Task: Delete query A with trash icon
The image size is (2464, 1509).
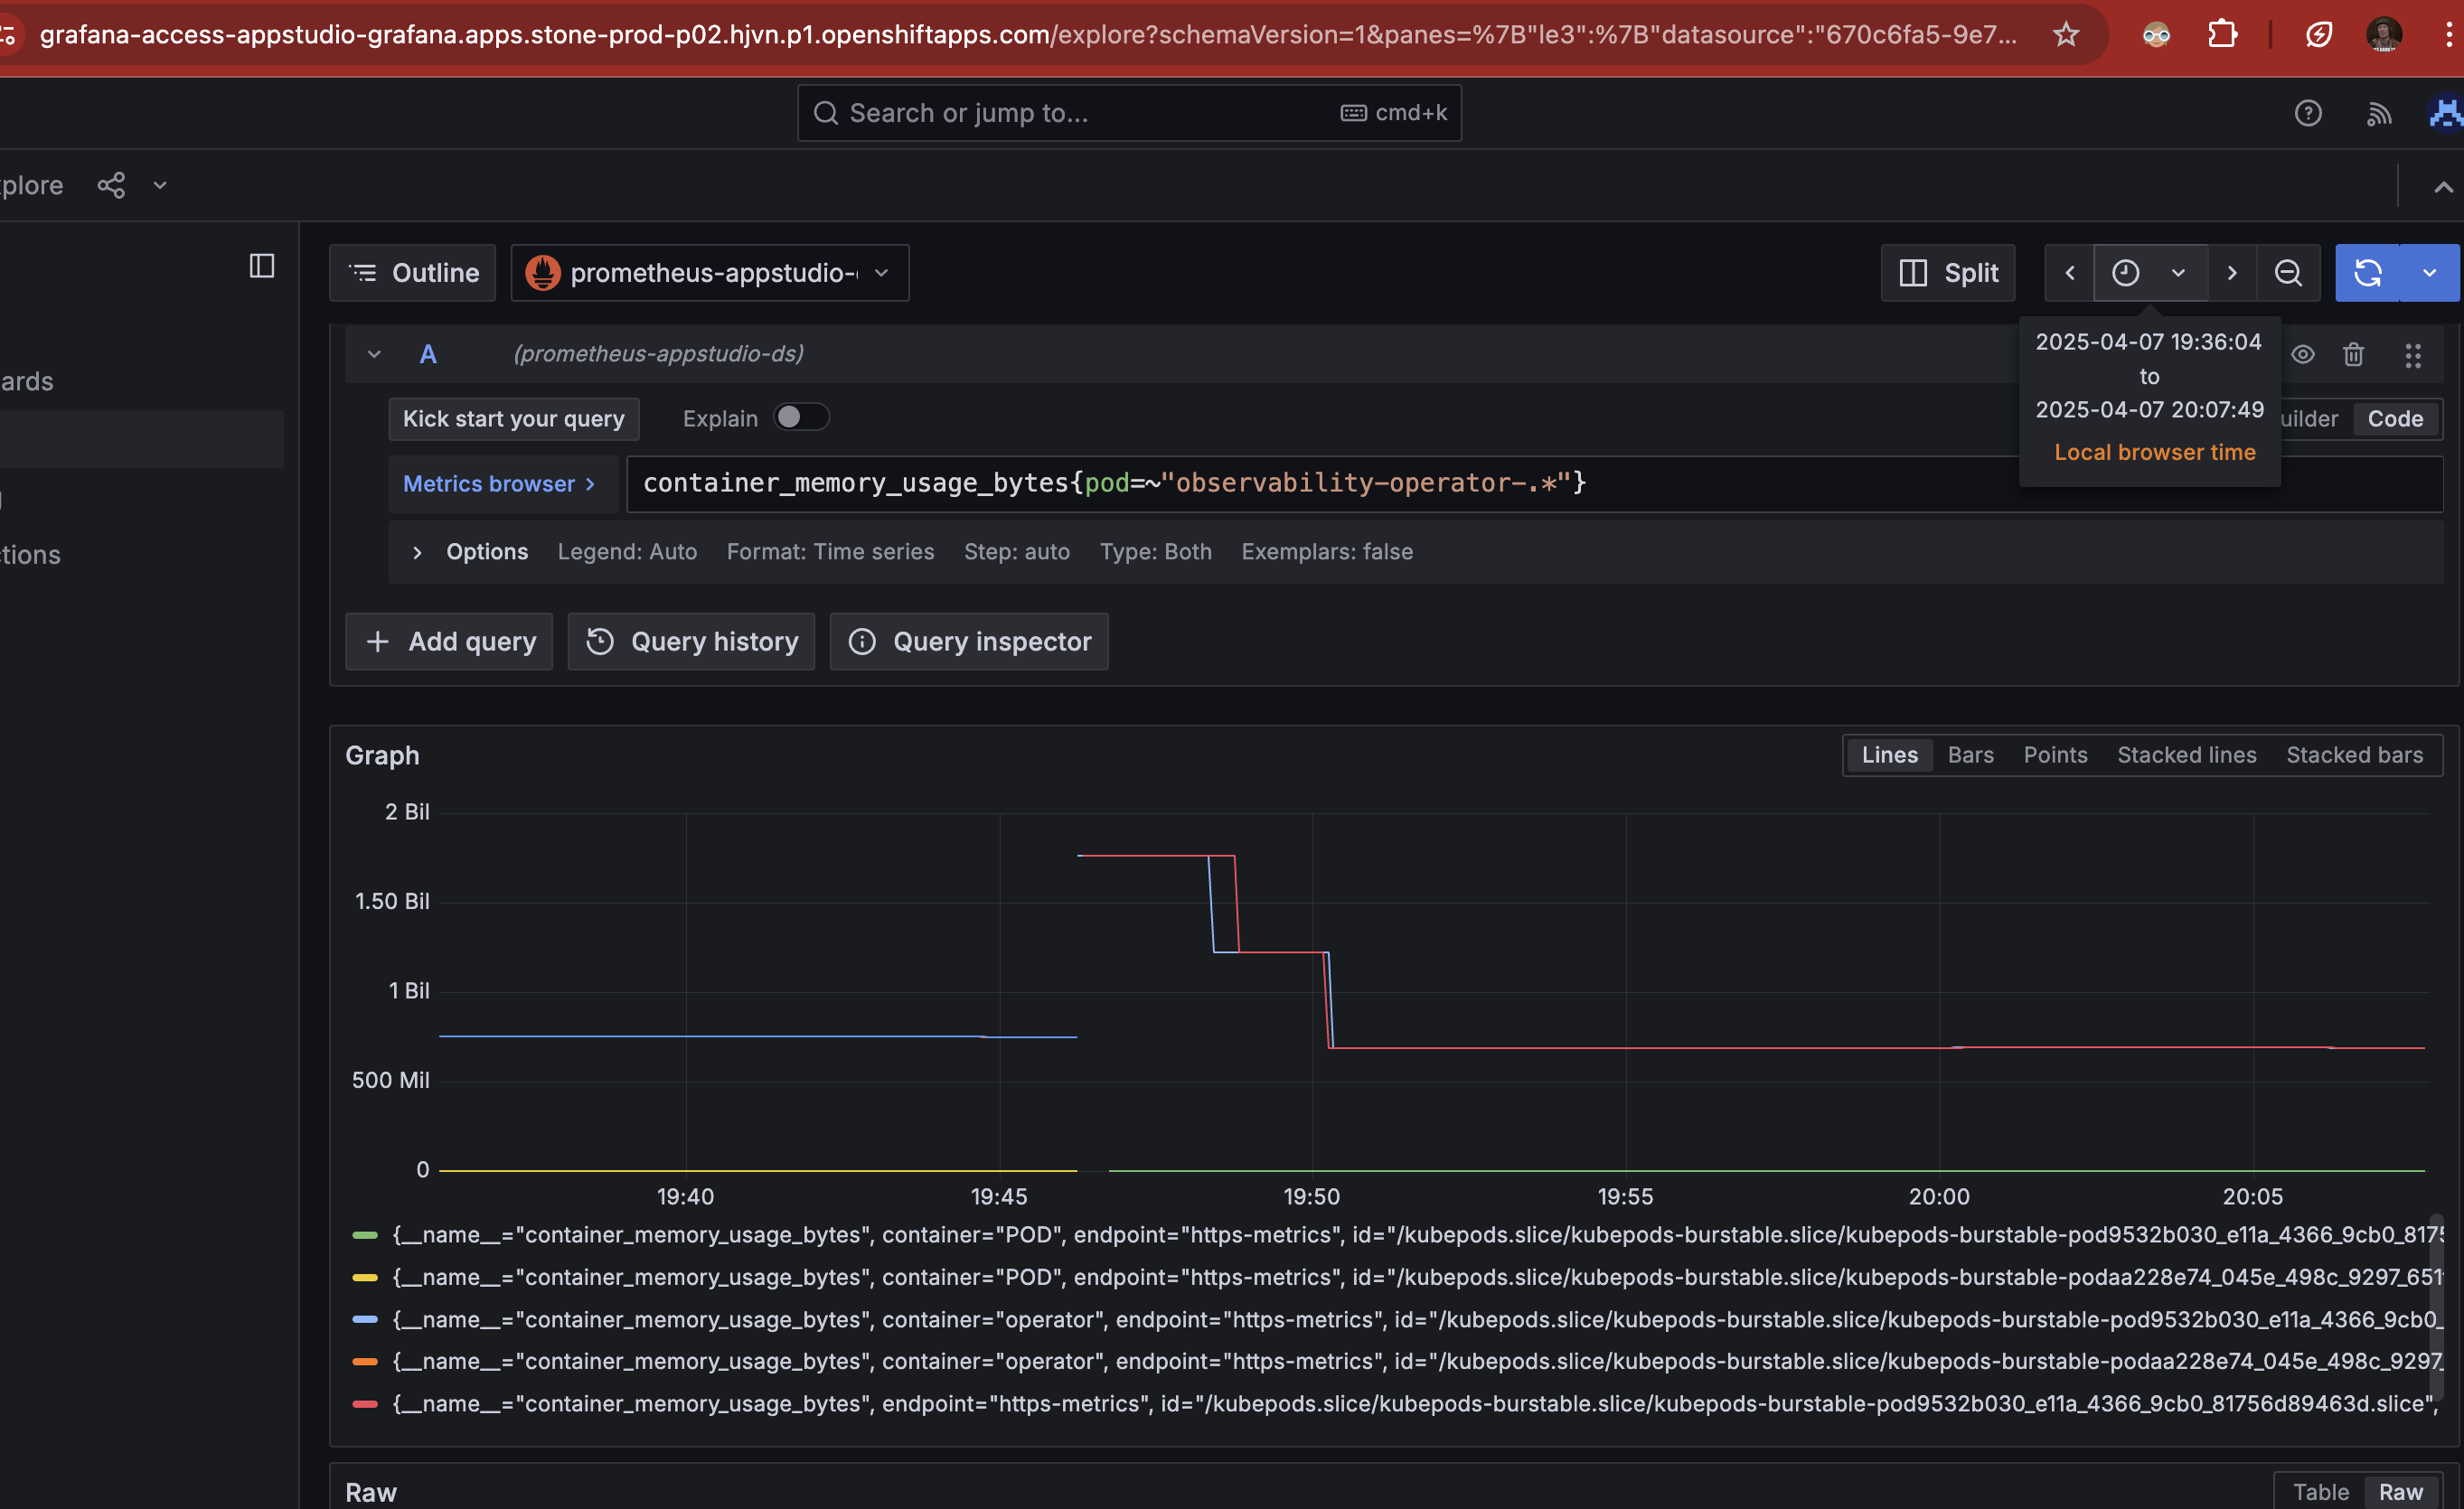Action: (x=2353, y=355)
